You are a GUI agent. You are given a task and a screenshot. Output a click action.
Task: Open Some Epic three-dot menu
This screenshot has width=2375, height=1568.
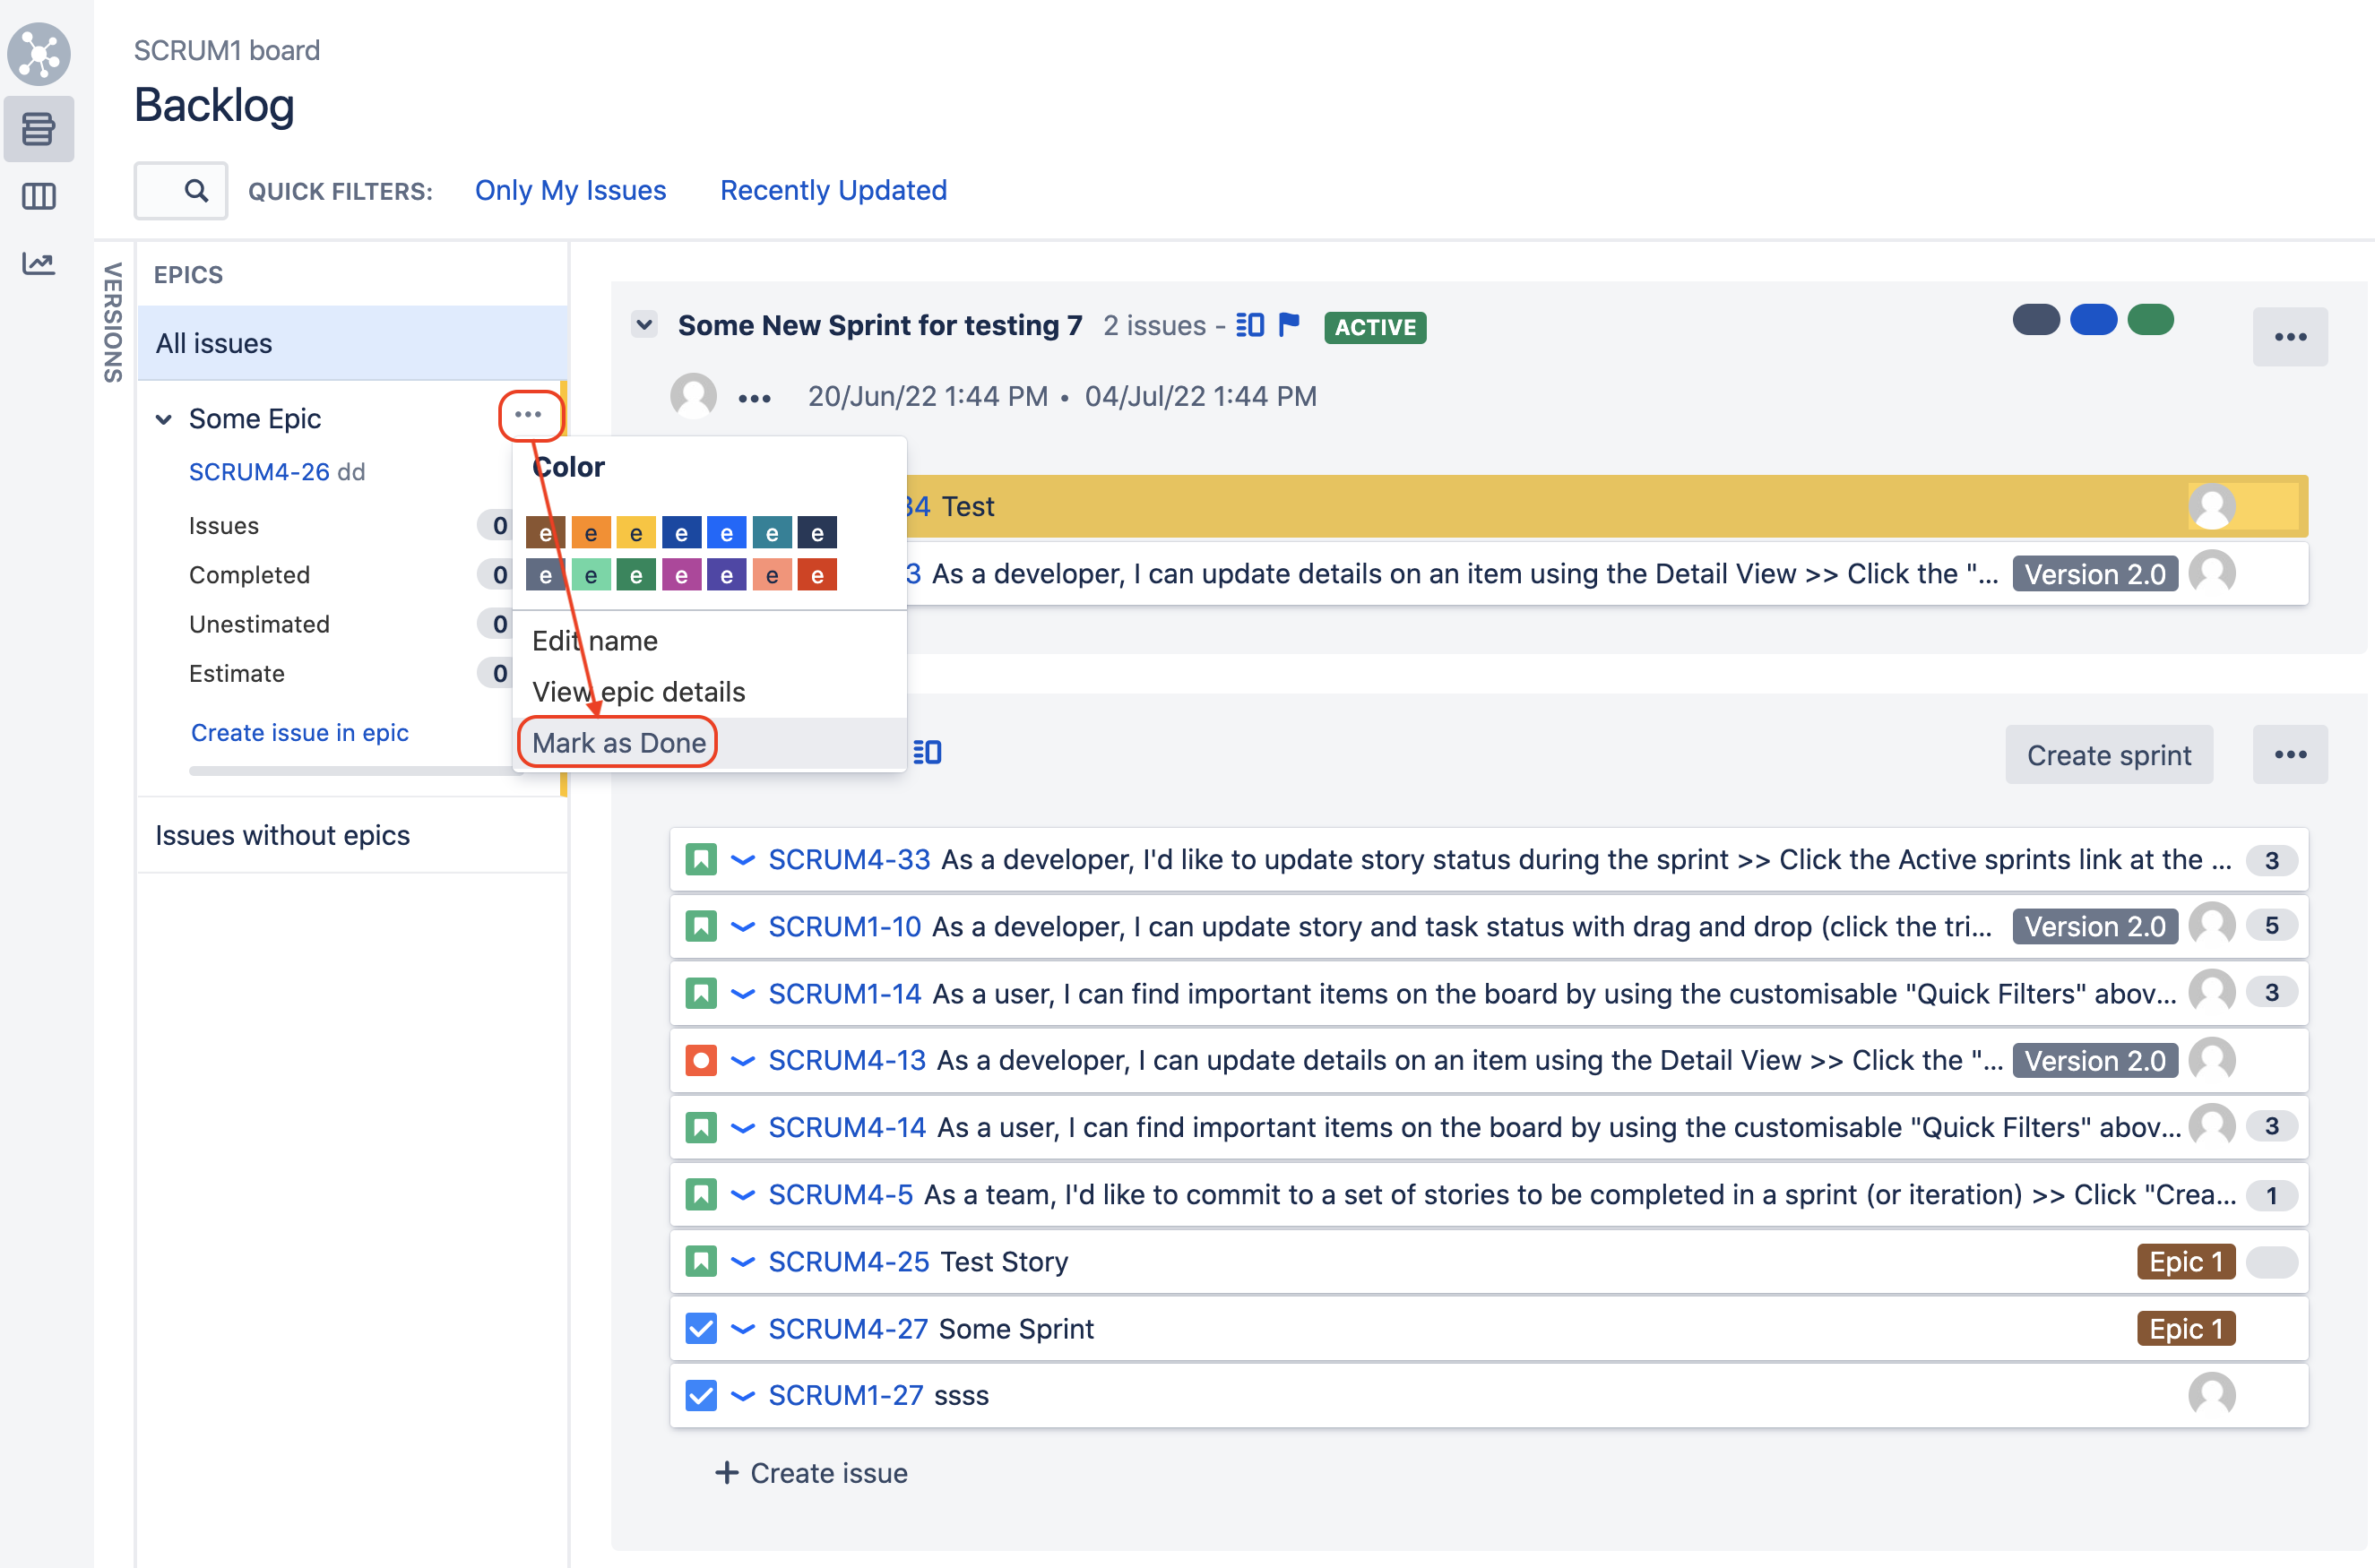tap(528, 415)
